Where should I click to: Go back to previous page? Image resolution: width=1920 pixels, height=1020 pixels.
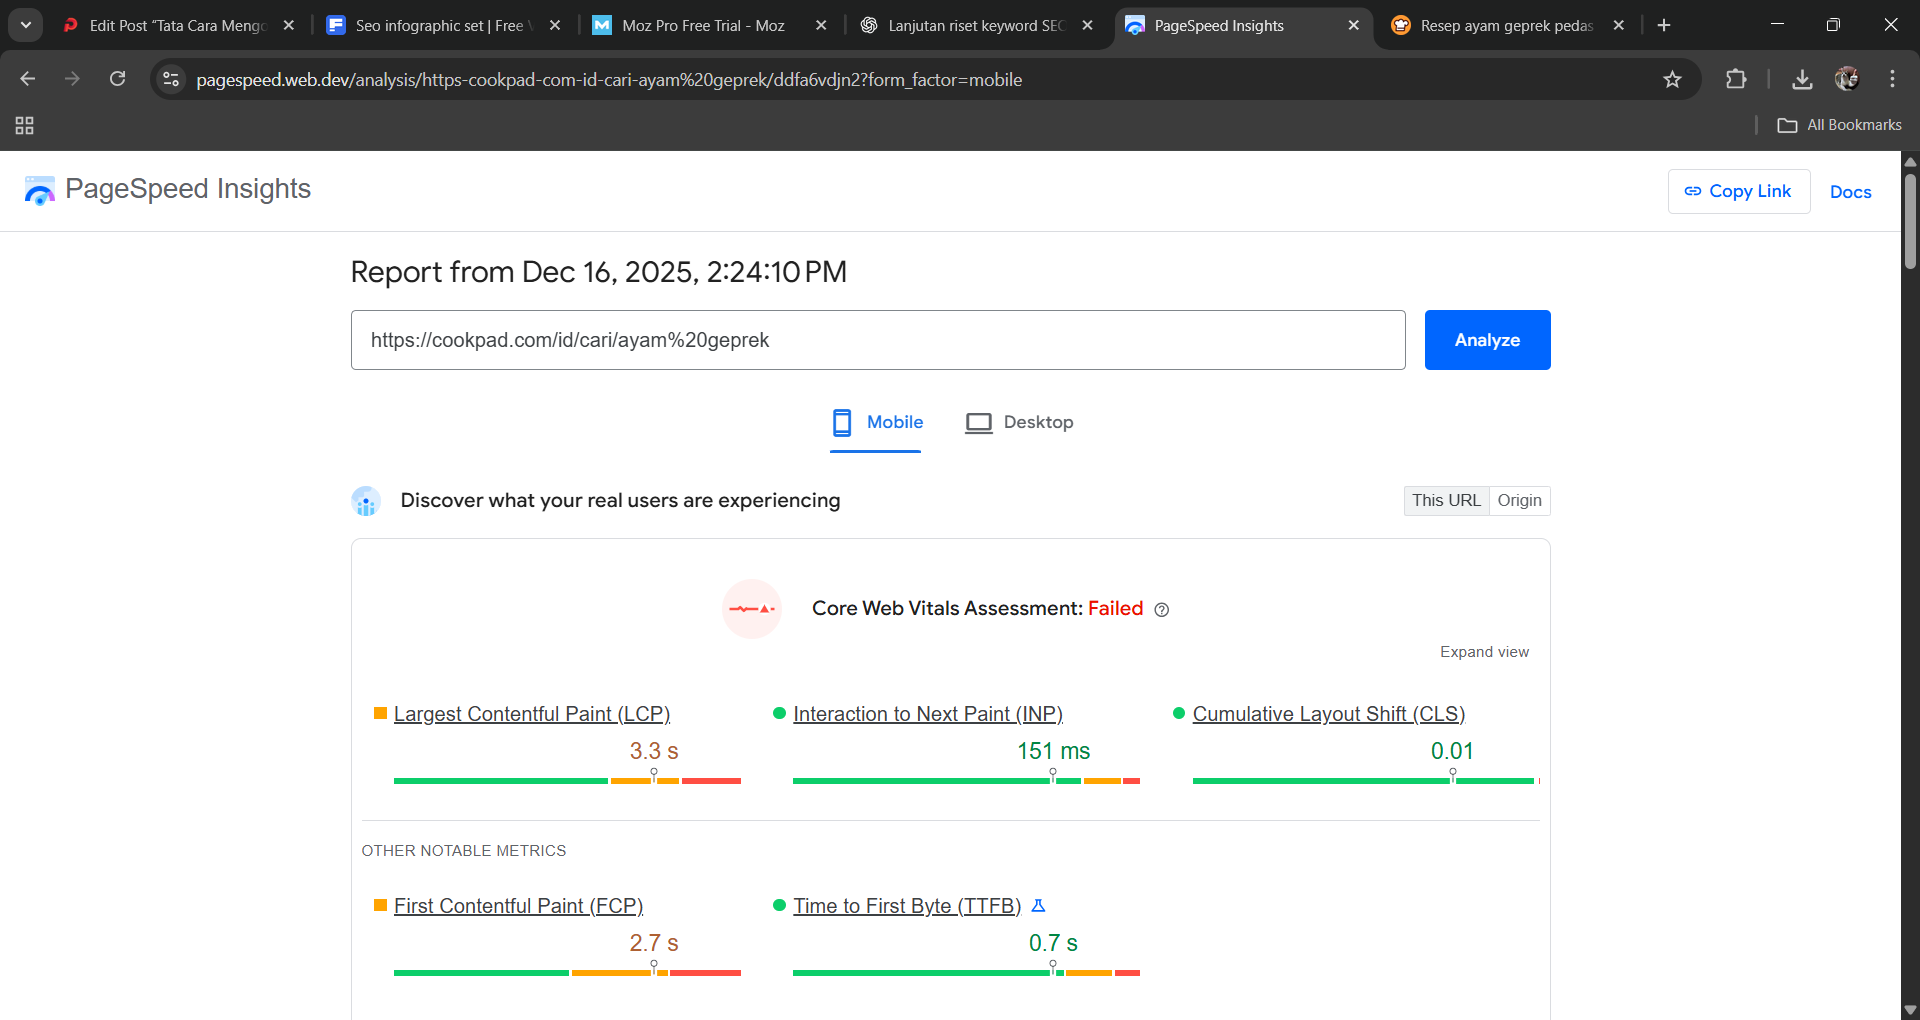[x=28, y=79]
